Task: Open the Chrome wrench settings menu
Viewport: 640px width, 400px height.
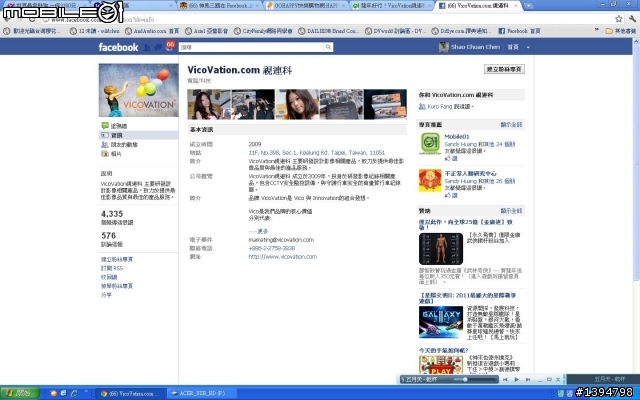Action: click(x=633, y=19)
